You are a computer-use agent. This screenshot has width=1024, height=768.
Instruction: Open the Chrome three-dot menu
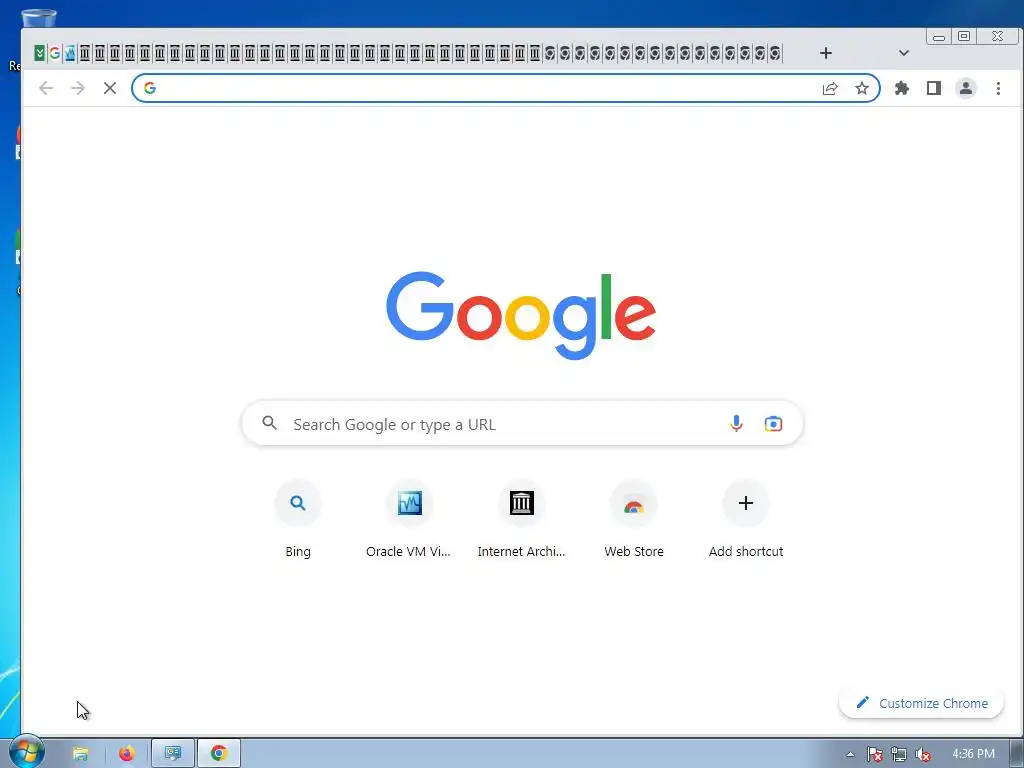pyautogui.click(x=998, y=88)
